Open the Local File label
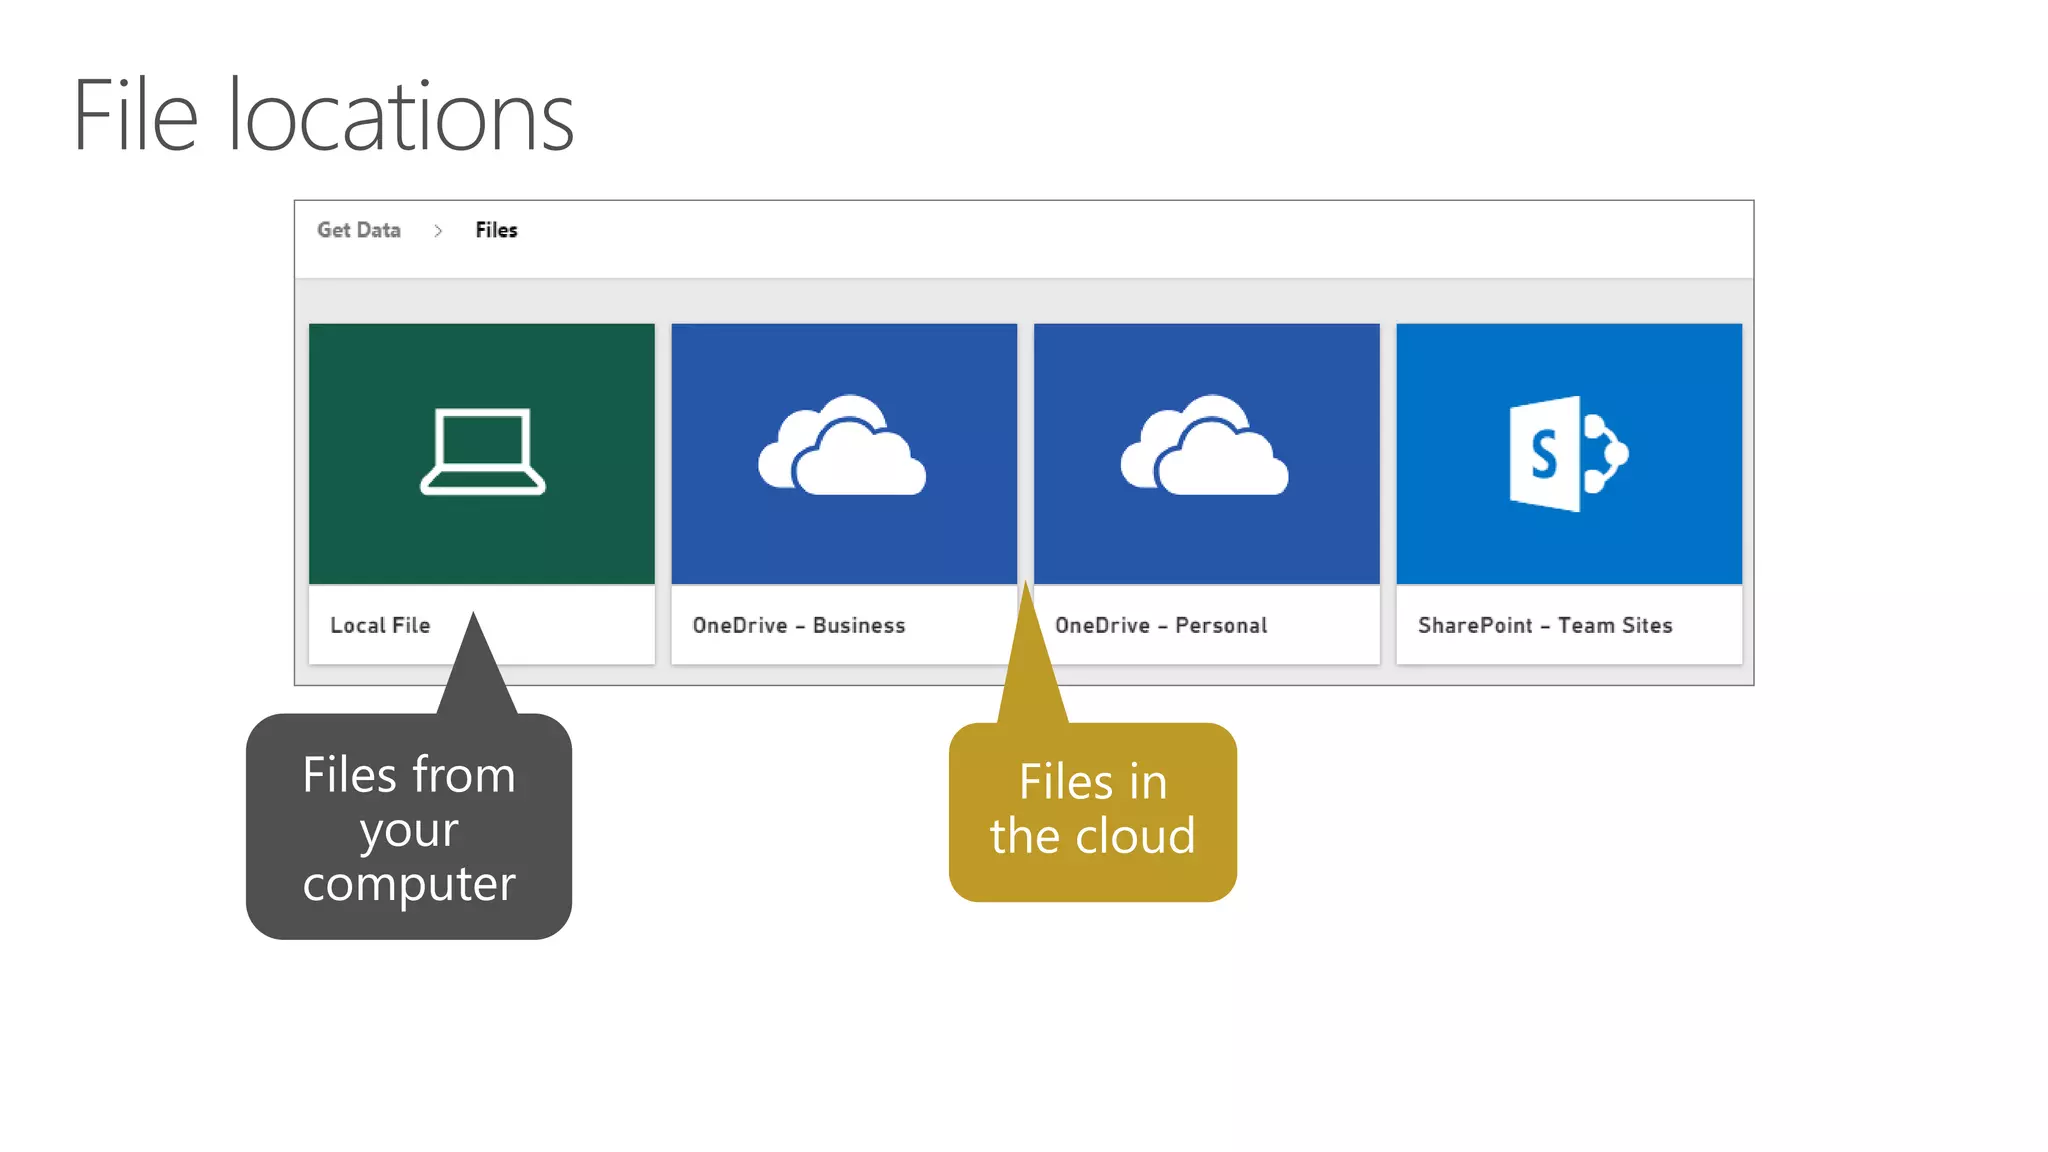This screenshot has width=2048, height=1152. pyautogui.click(x=380, y=625)
